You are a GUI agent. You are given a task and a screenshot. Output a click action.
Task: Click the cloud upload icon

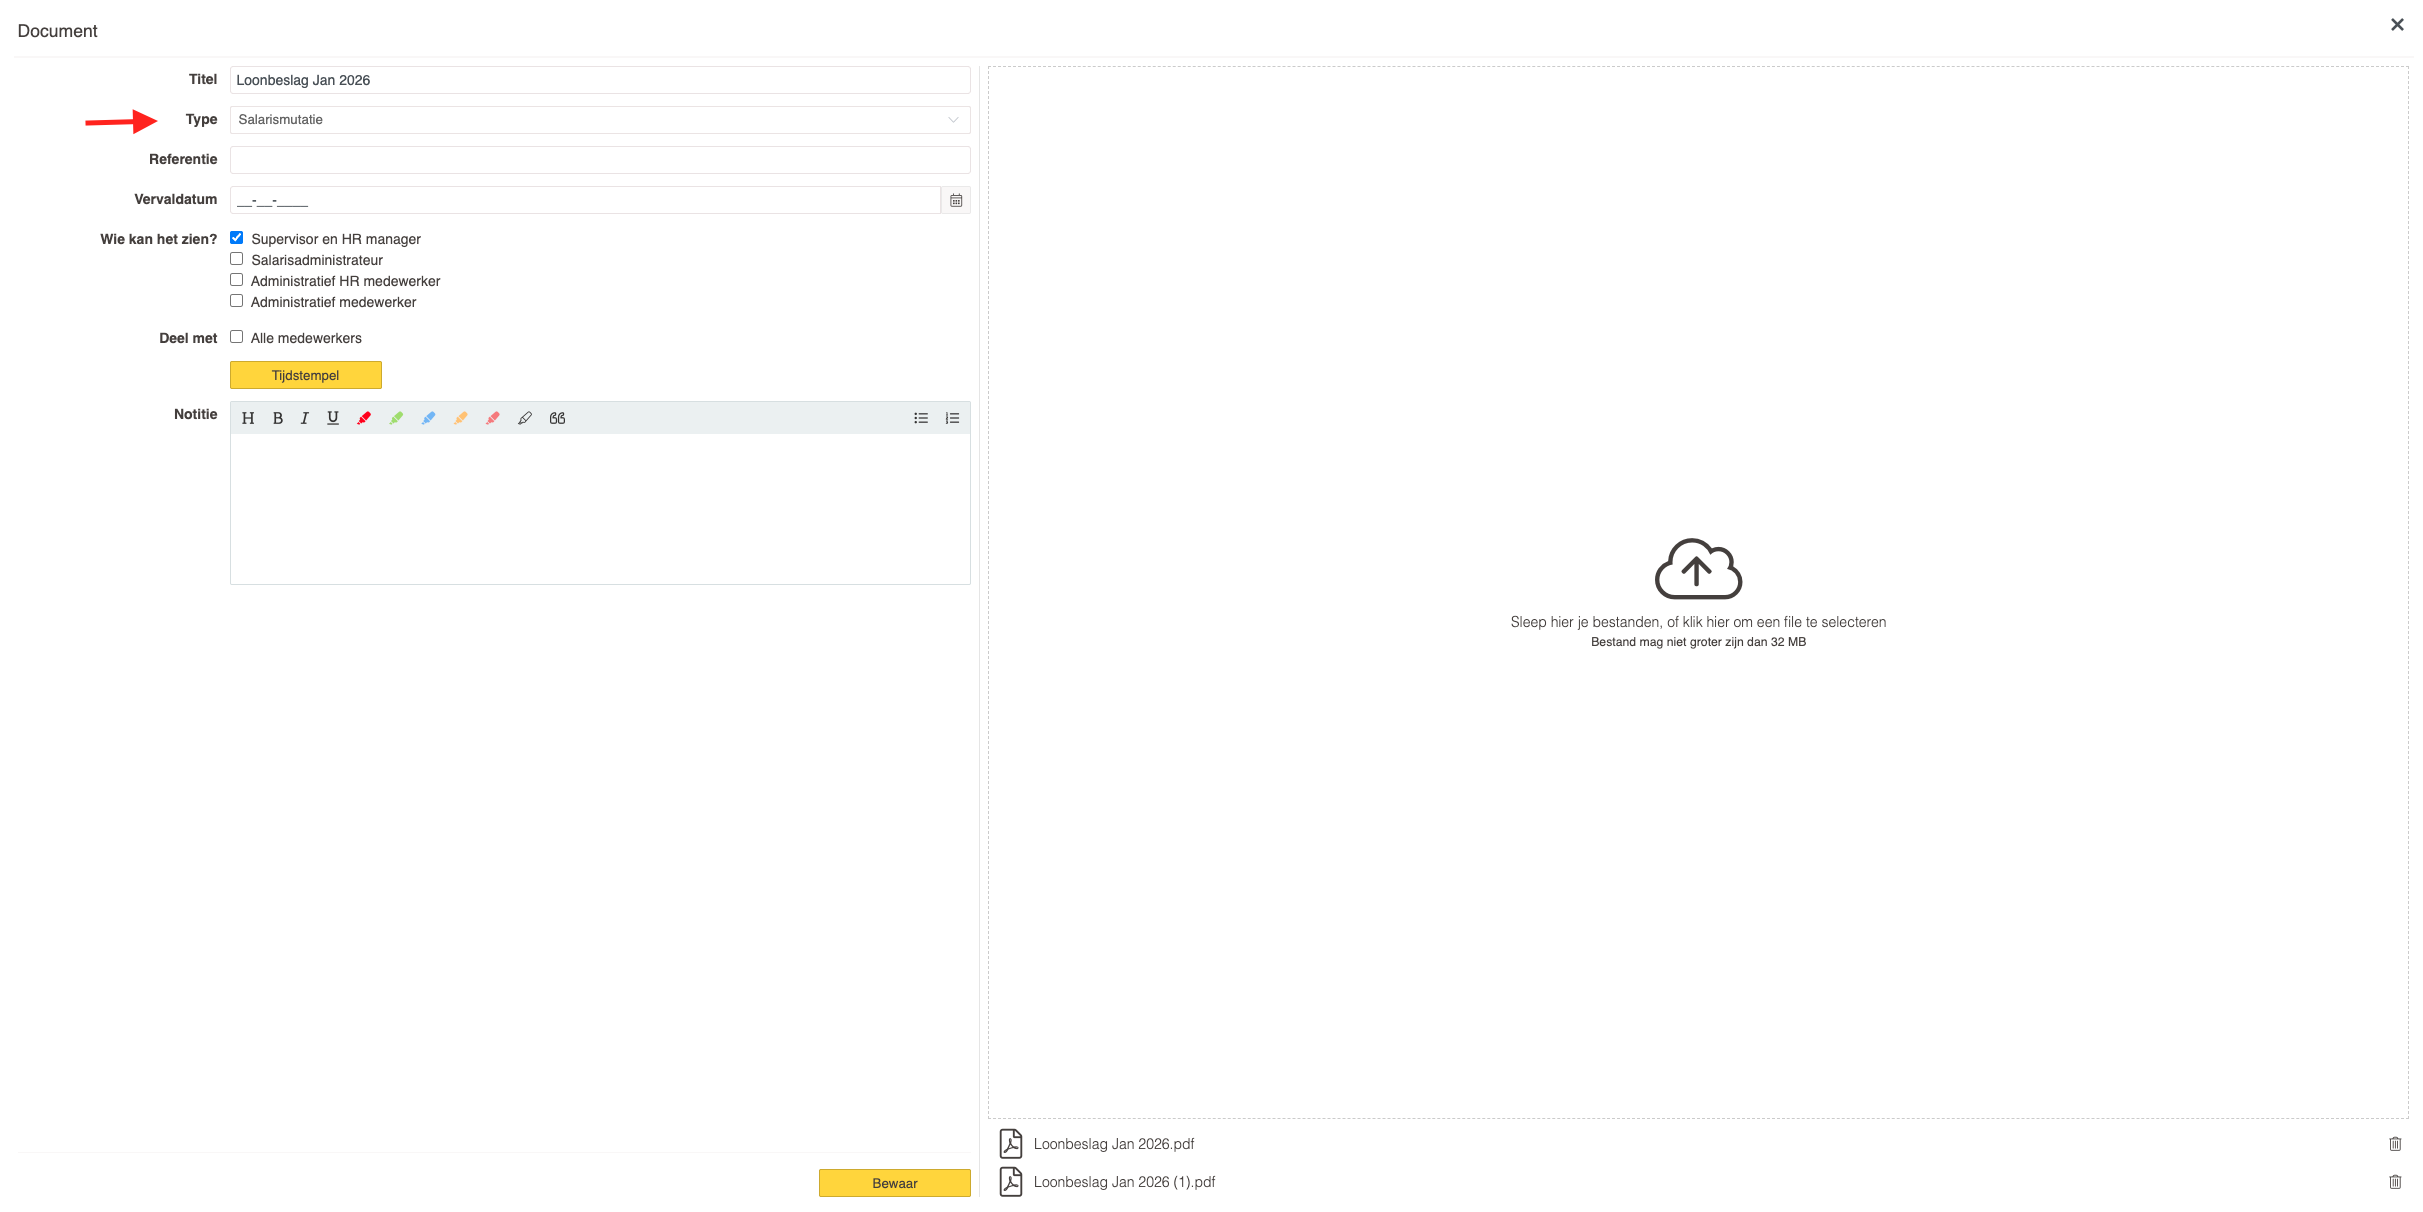pyautogui.click(x=1698, y=568)
